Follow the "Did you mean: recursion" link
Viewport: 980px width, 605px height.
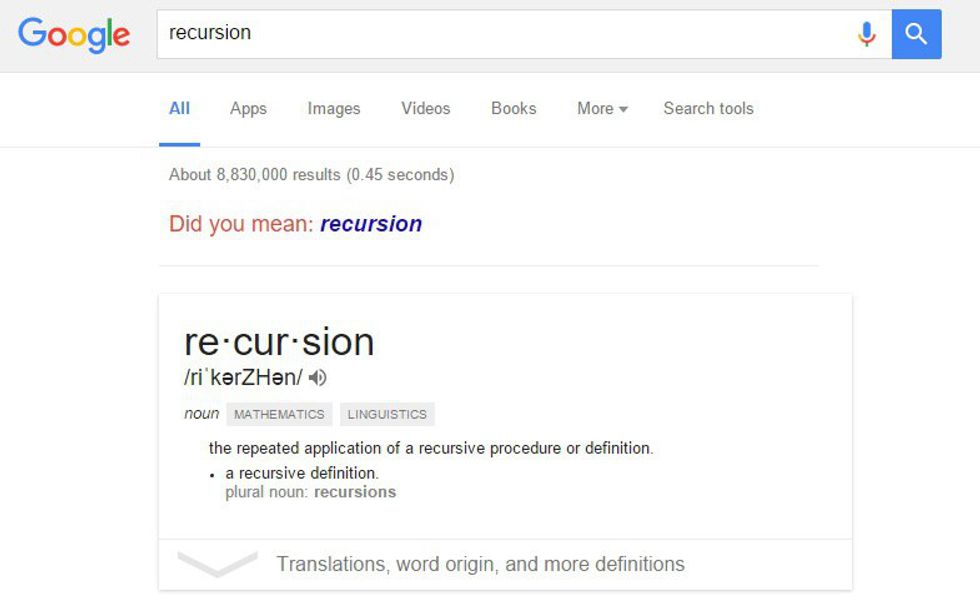(371, 224)
